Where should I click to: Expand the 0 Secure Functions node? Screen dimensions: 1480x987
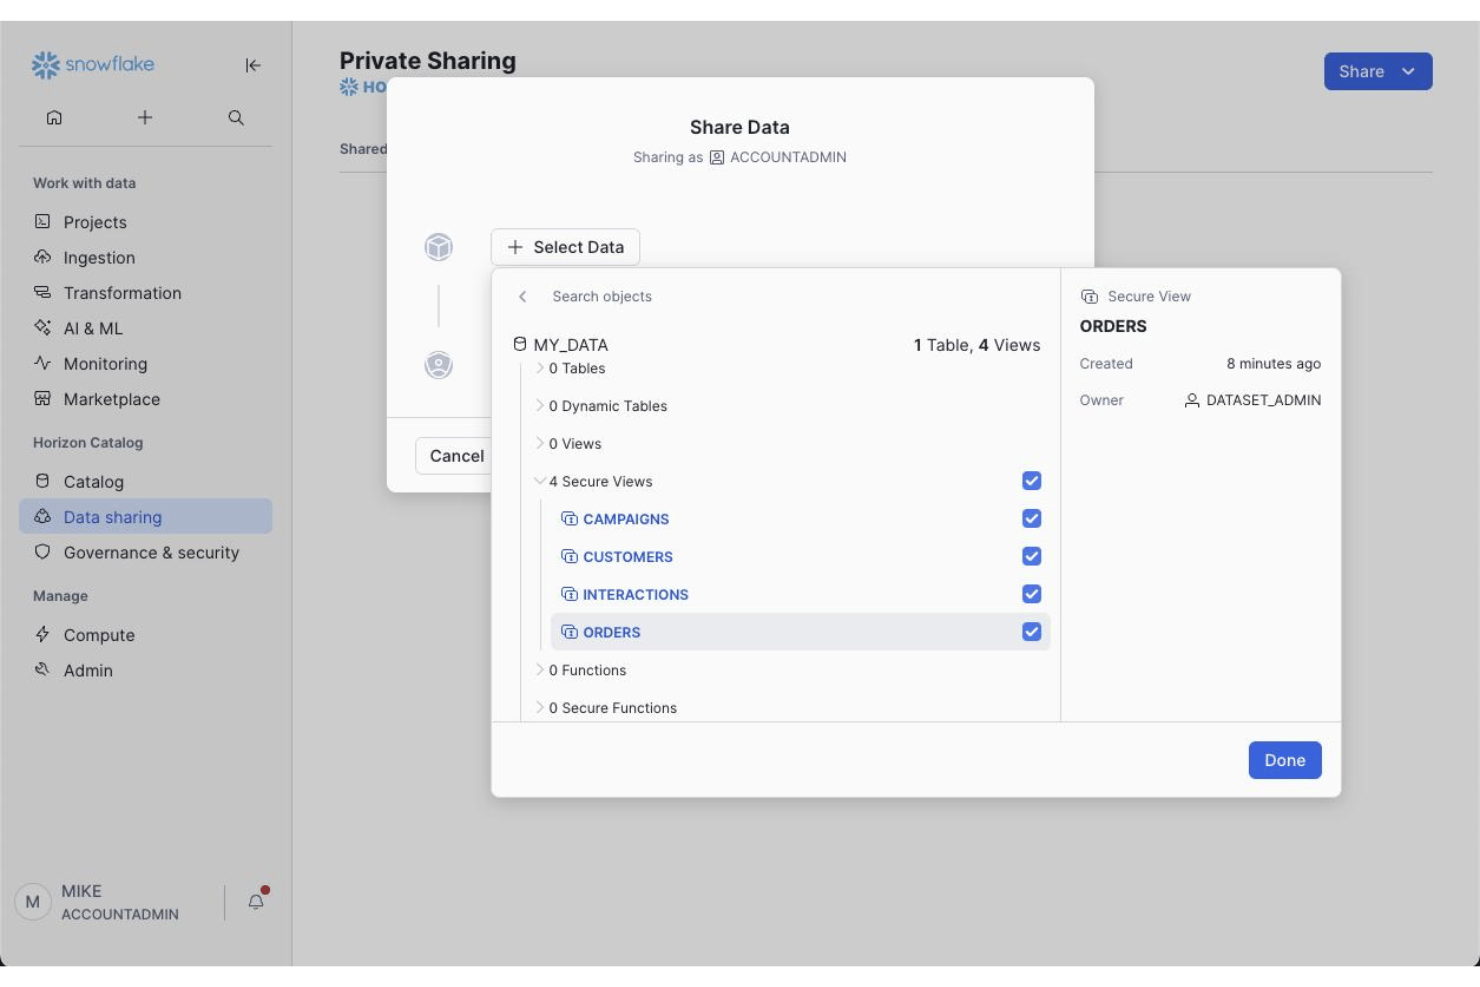(x=540, y=707)
